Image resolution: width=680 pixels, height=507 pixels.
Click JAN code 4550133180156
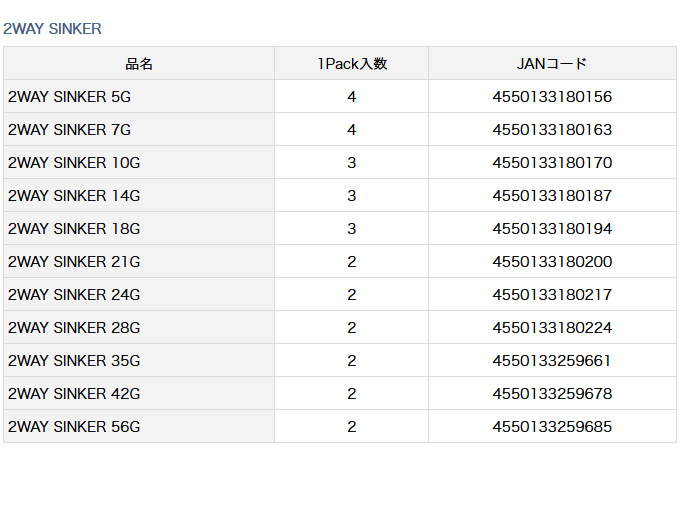(552, 97)
